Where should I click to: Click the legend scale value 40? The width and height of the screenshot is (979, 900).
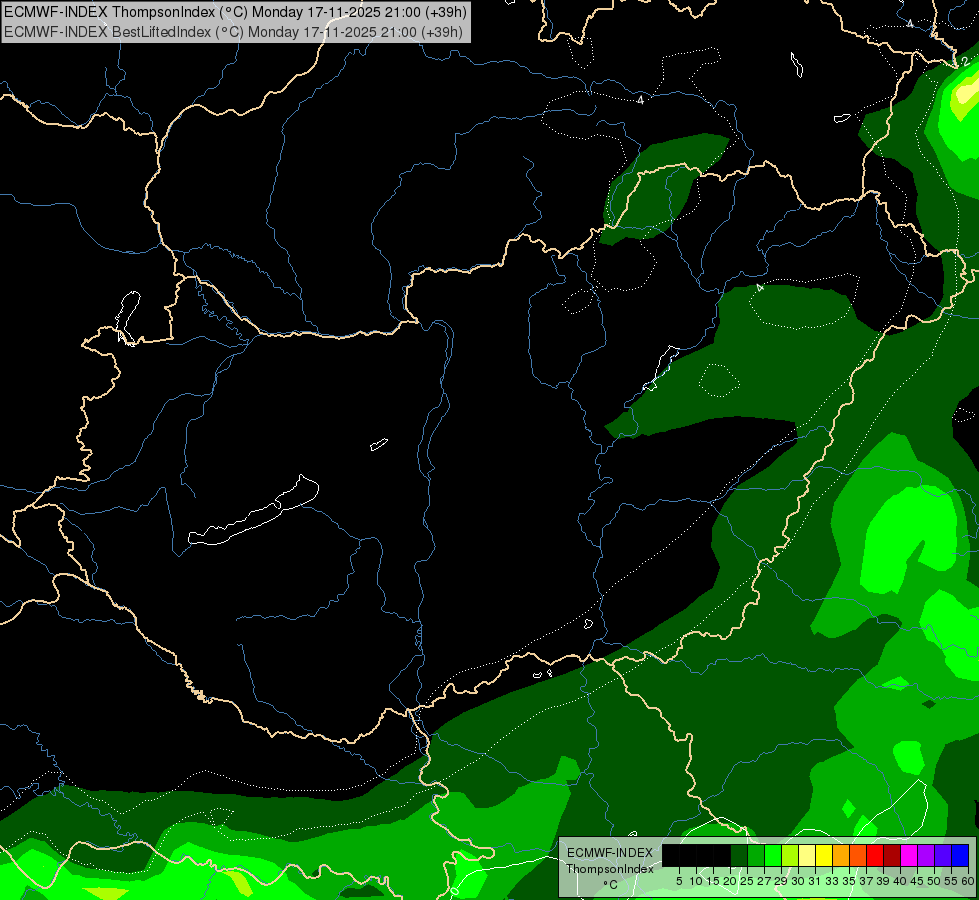coord(900,881)
